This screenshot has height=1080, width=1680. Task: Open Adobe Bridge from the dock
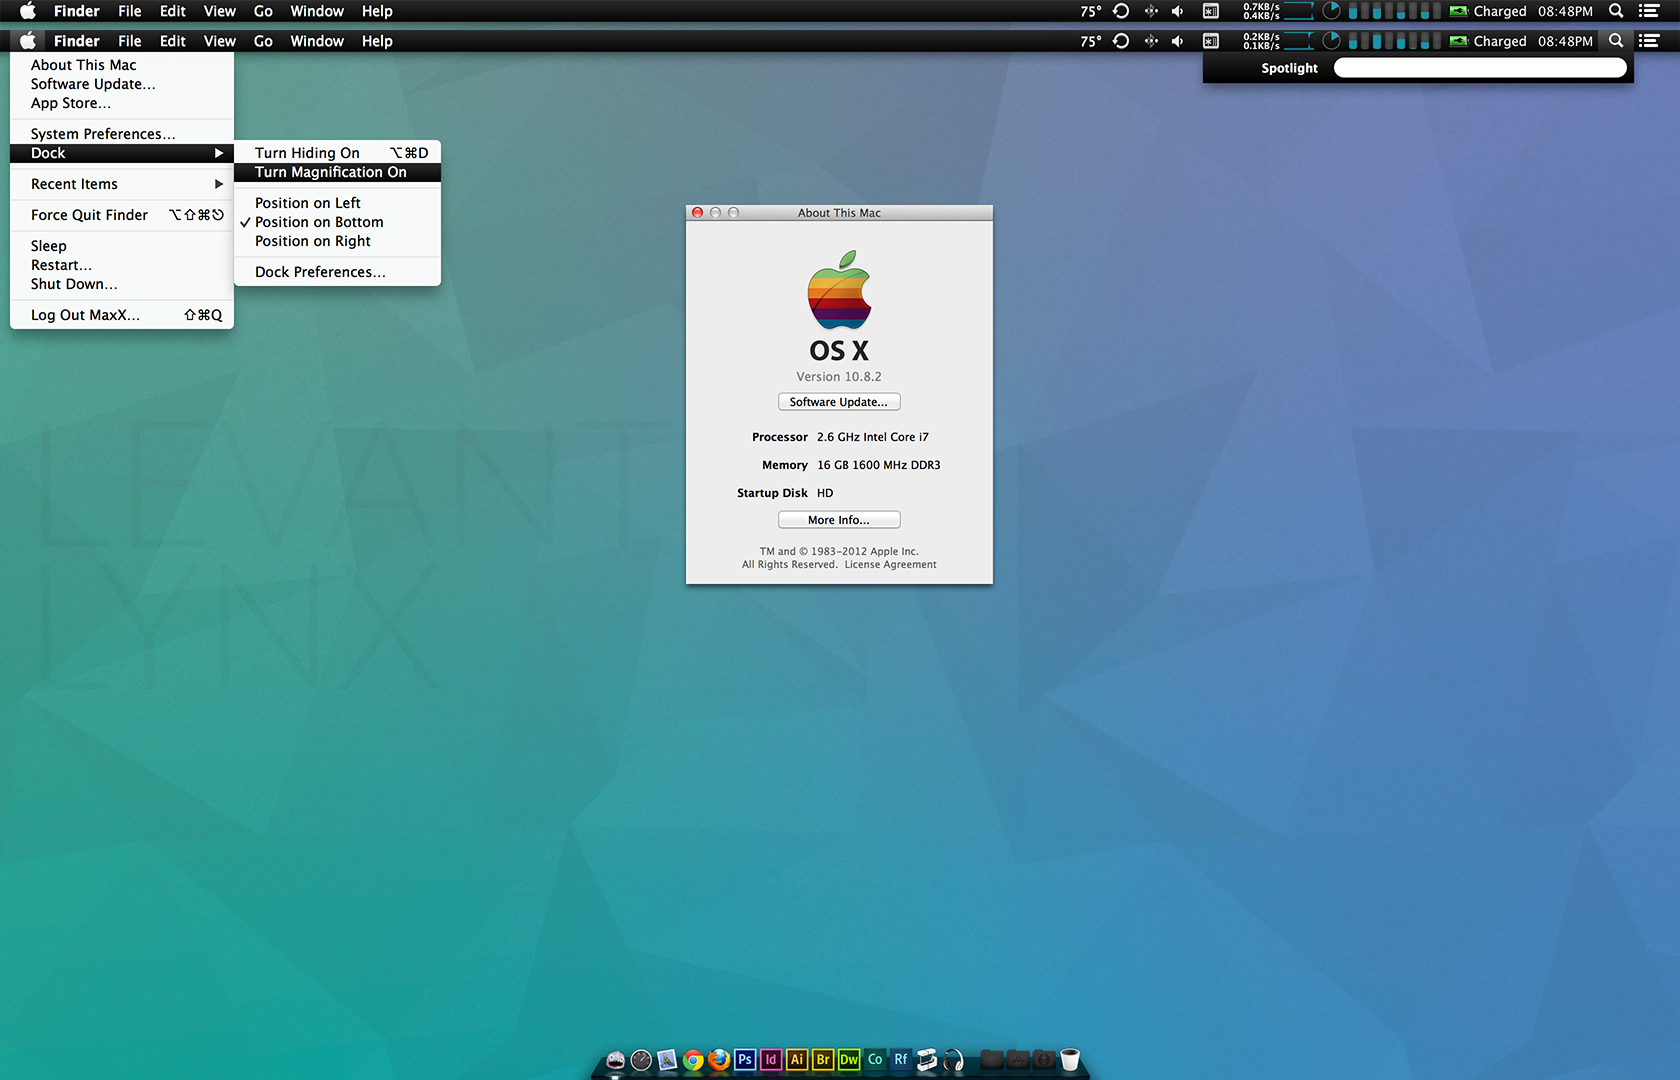click(x=823, y=1060)
